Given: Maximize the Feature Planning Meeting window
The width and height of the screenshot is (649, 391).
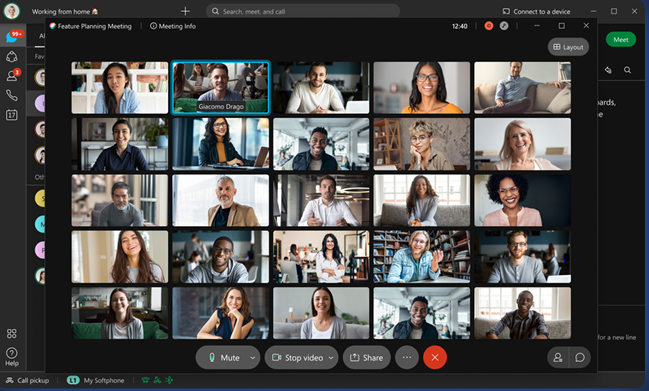Looking at the screenshot, I should [x=562, y=26].
